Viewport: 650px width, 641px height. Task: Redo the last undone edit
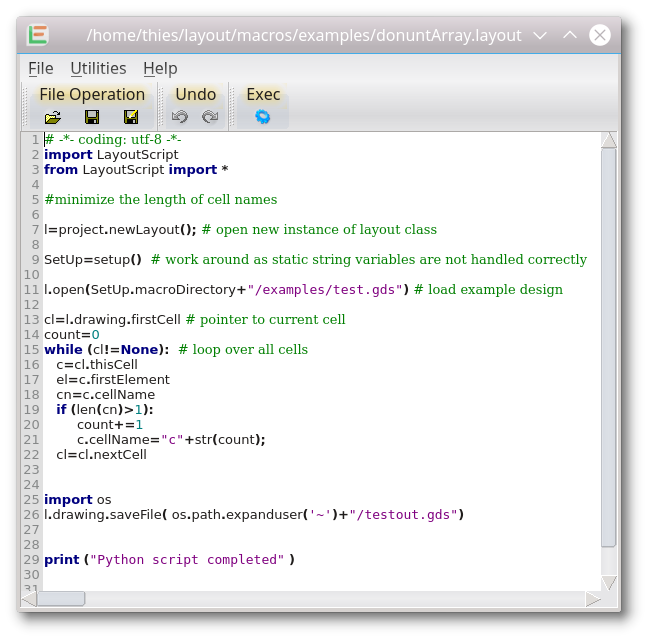(210, 117)
